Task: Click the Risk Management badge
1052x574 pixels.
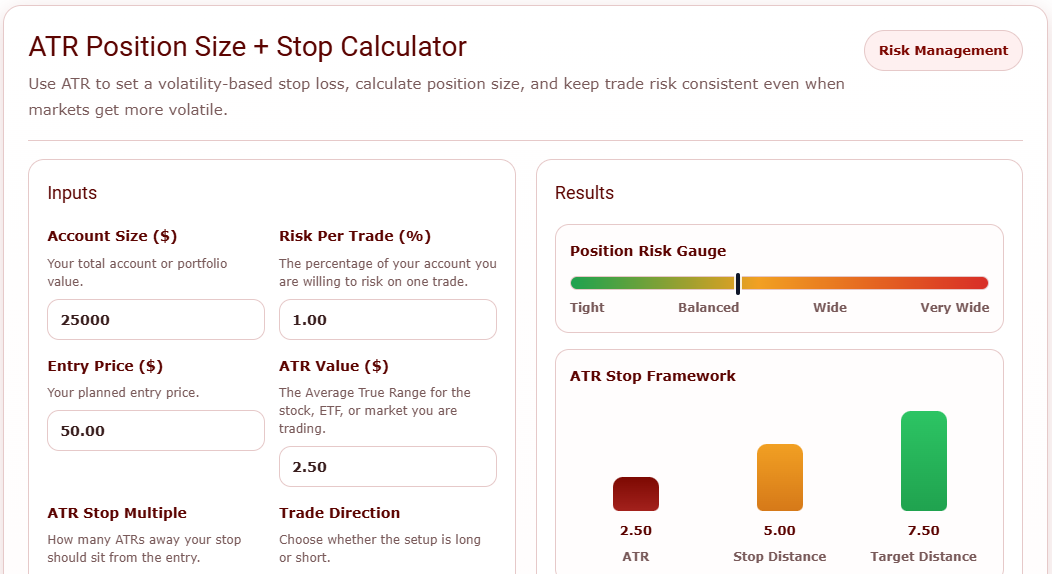Action: point(943,50)
